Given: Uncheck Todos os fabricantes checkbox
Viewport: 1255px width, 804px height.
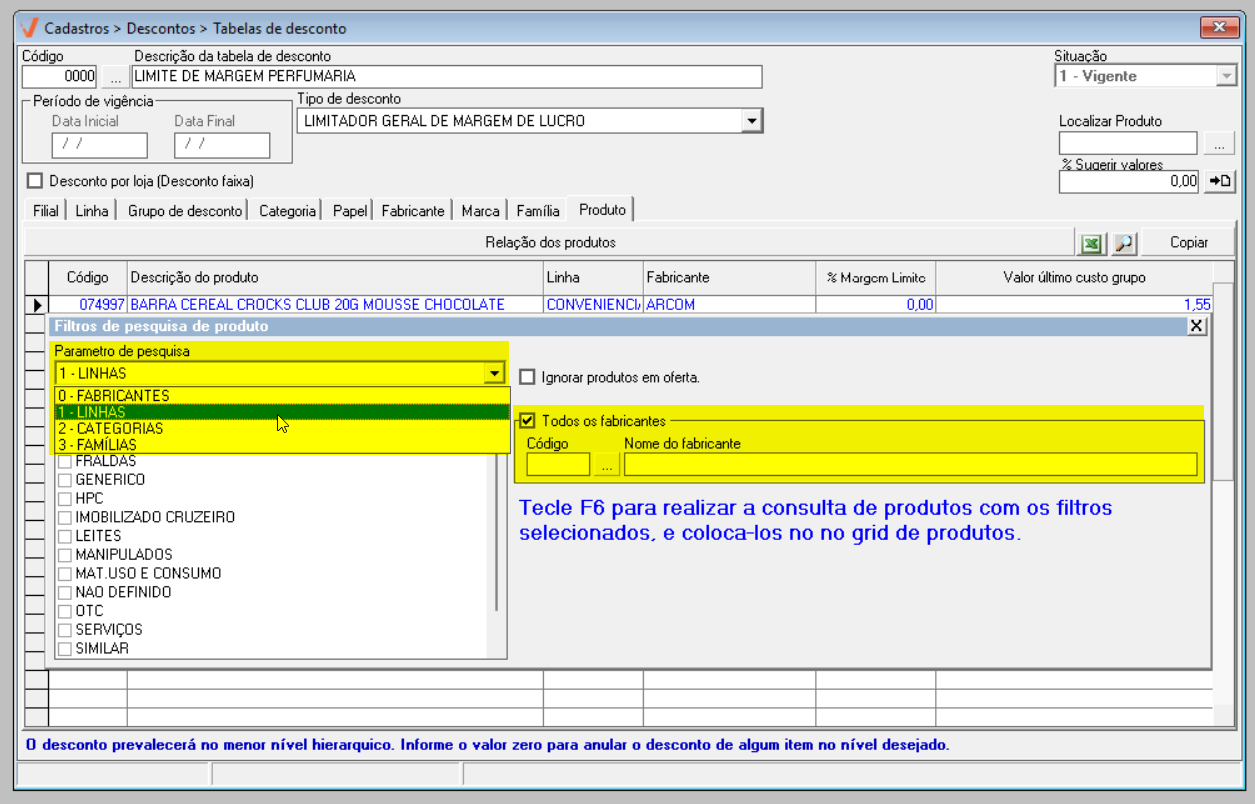Looking at the screenshot, I should click(x=528, y=421).
